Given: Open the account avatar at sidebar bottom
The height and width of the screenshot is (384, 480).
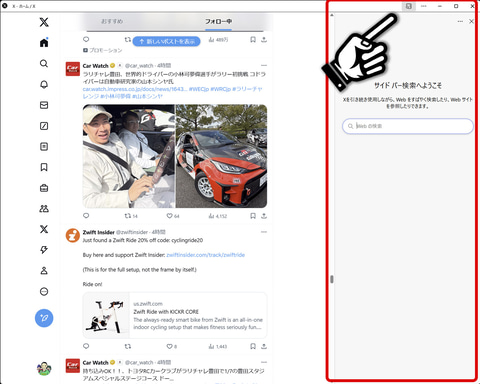Looking at the screenshot, I should coord(44,369).
